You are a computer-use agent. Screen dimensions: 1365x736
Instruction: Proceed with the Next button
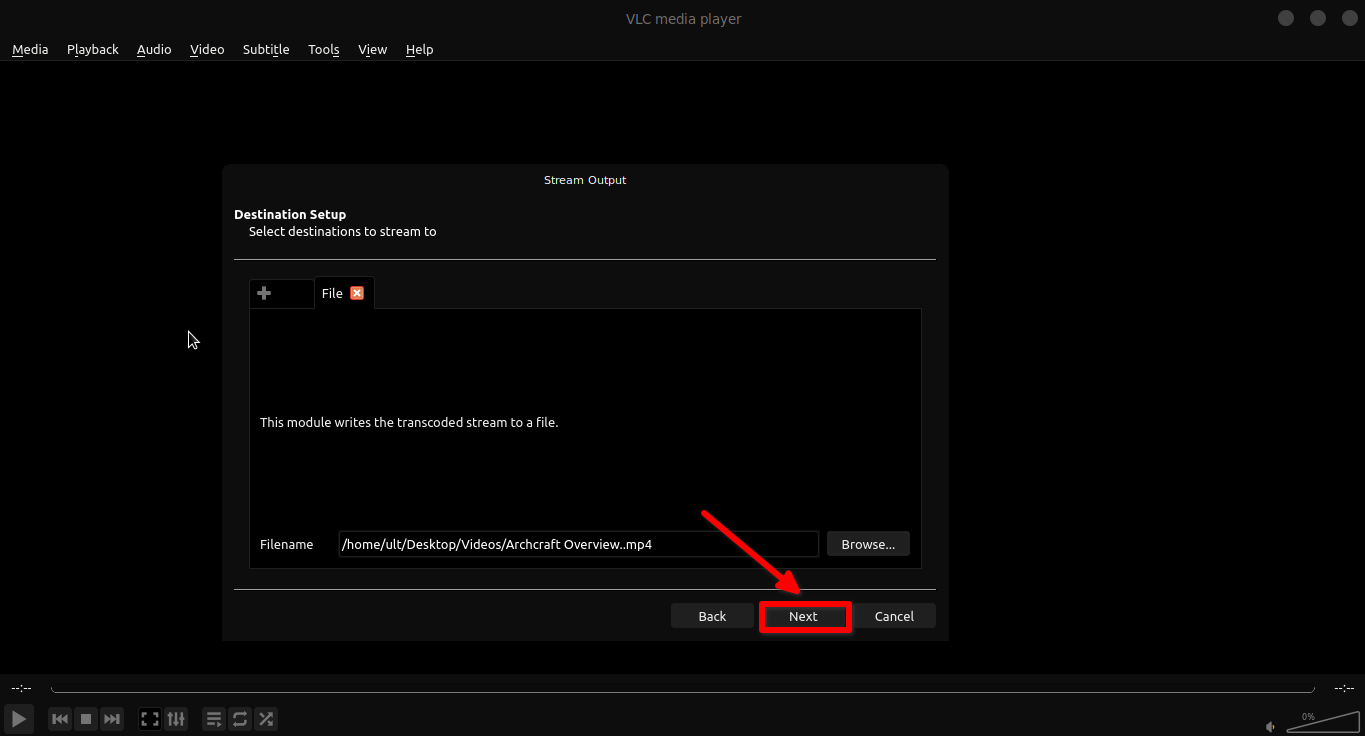[803, 616]
